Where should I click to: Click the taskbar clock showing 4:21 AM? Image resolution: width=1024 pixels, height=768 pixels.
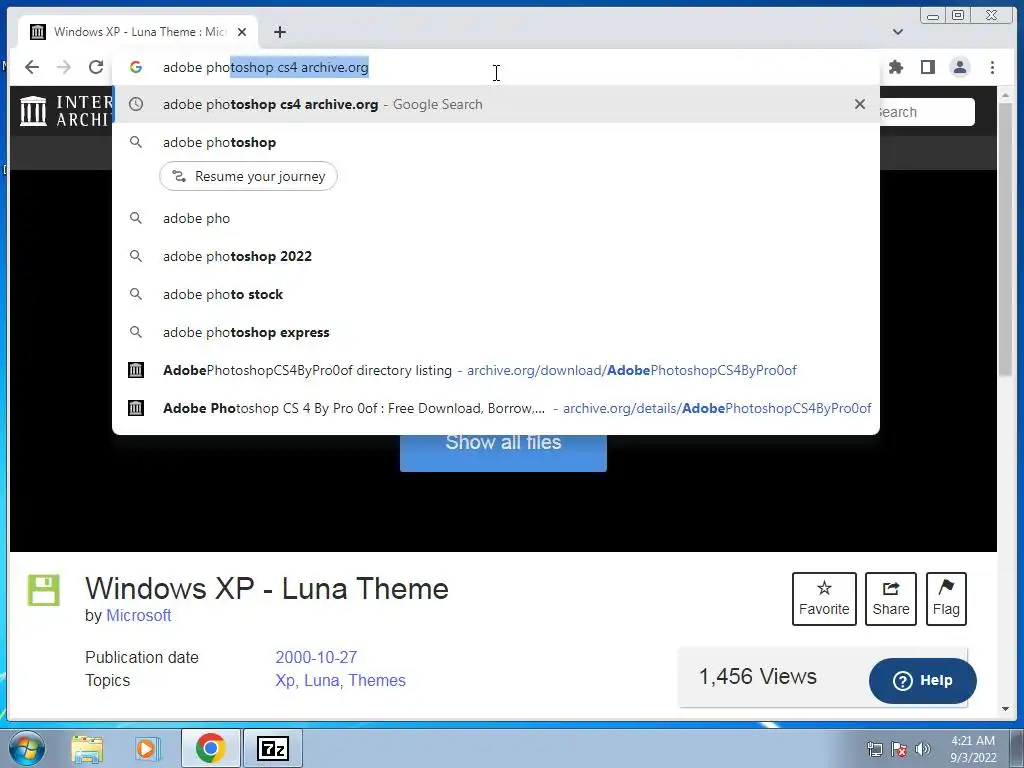tap(973, 749)
